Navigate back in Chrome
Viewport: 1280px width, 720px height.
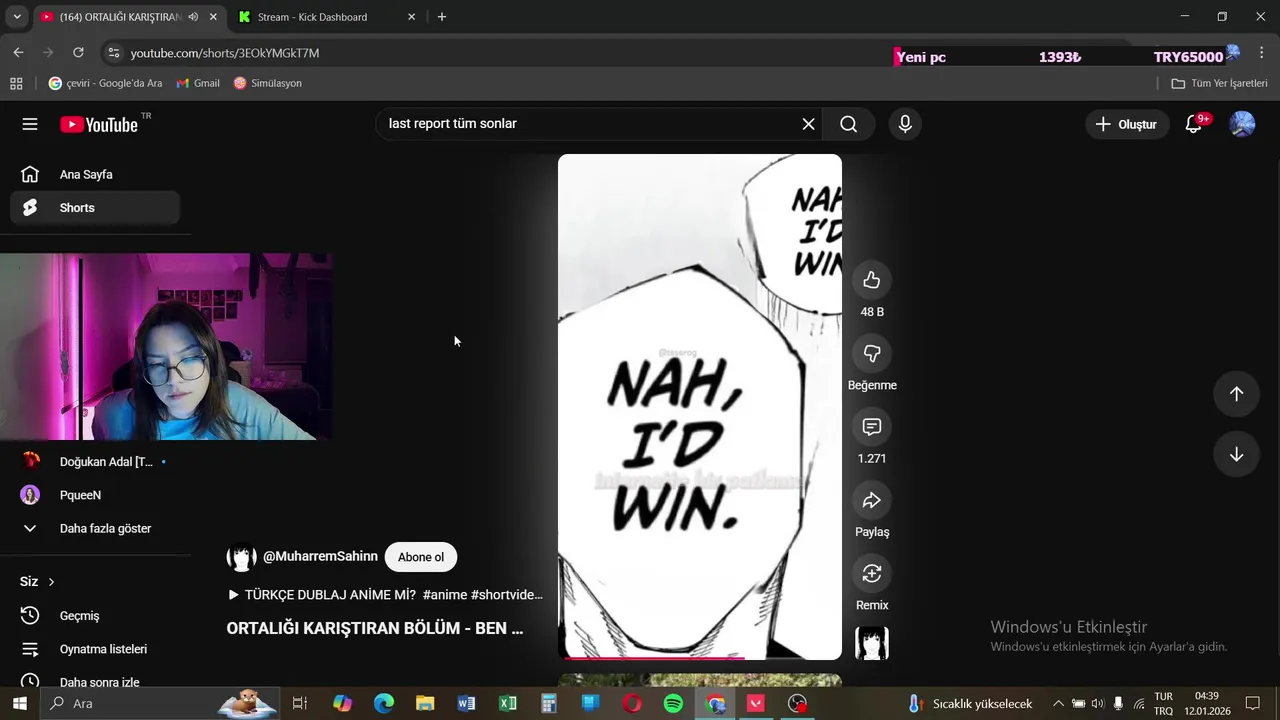coord(18,53)
